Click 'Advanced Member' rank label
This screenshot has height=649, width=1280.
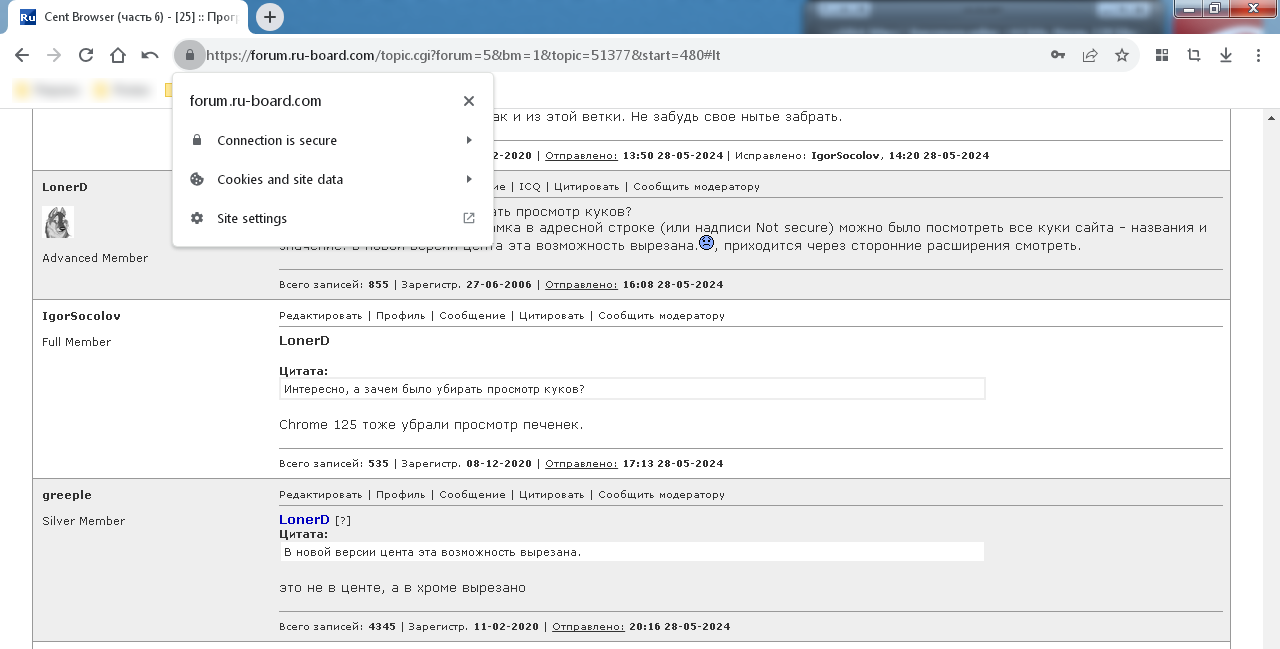point(95,258)
